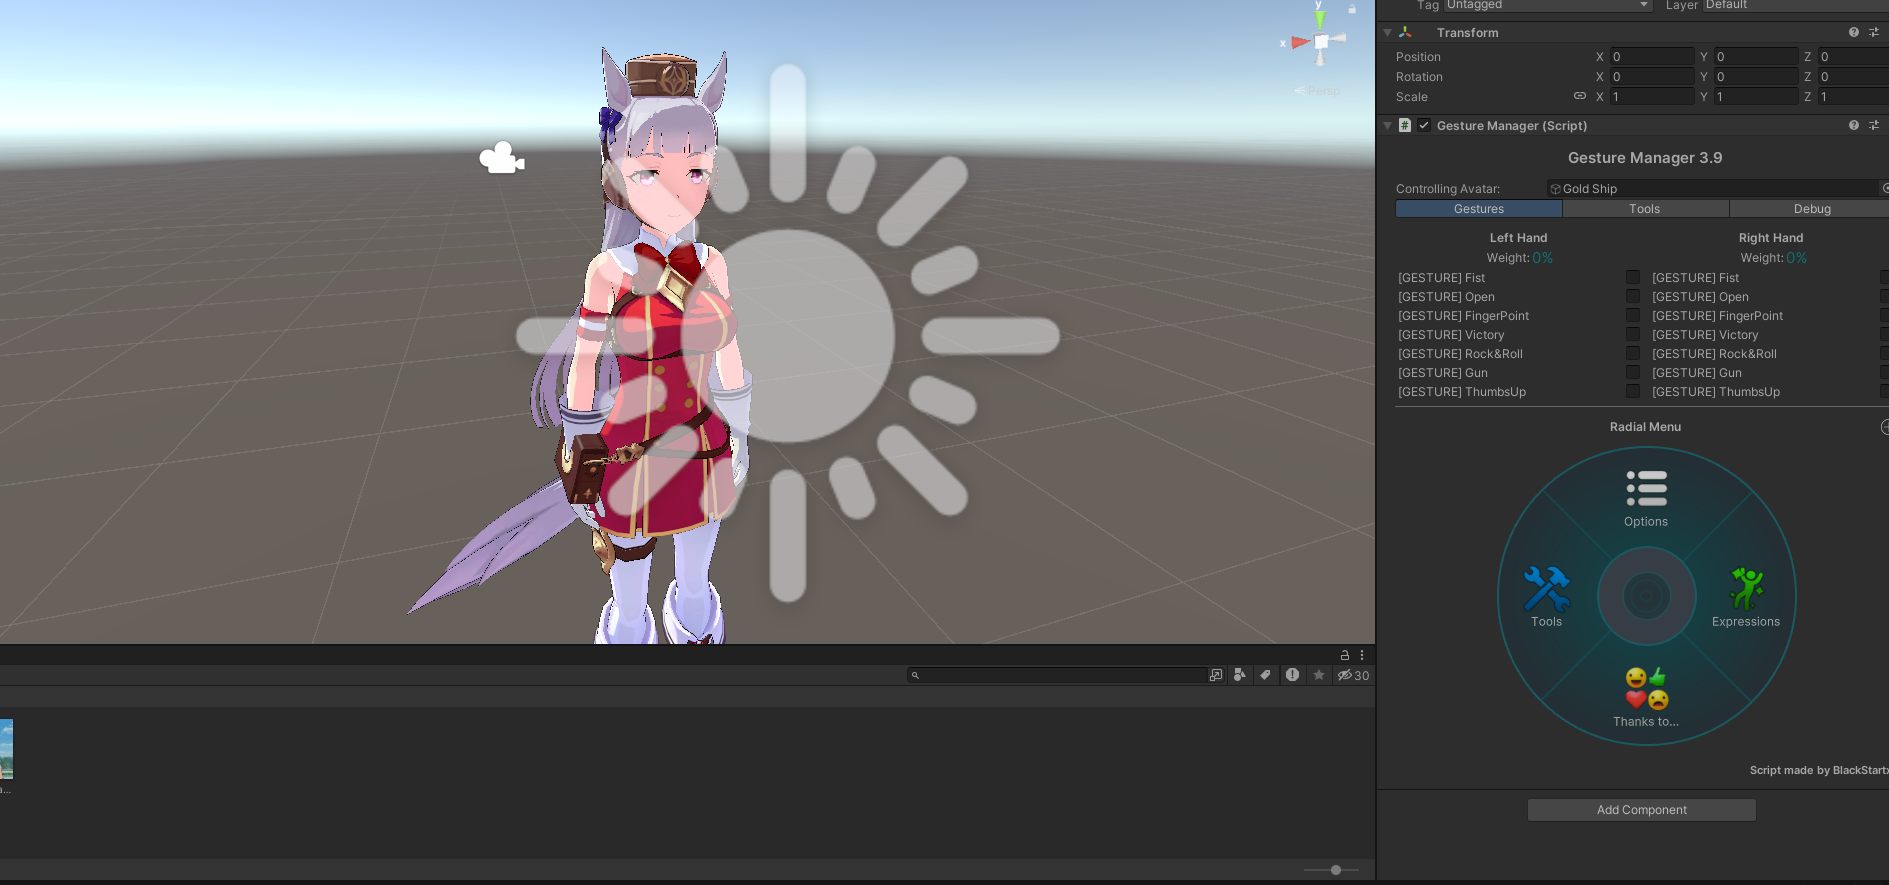Image resolution: width=1889 pixels, height=885 pixels.
Task: Open Search by Type filter in Project panel
Action: pos(1240,675)
